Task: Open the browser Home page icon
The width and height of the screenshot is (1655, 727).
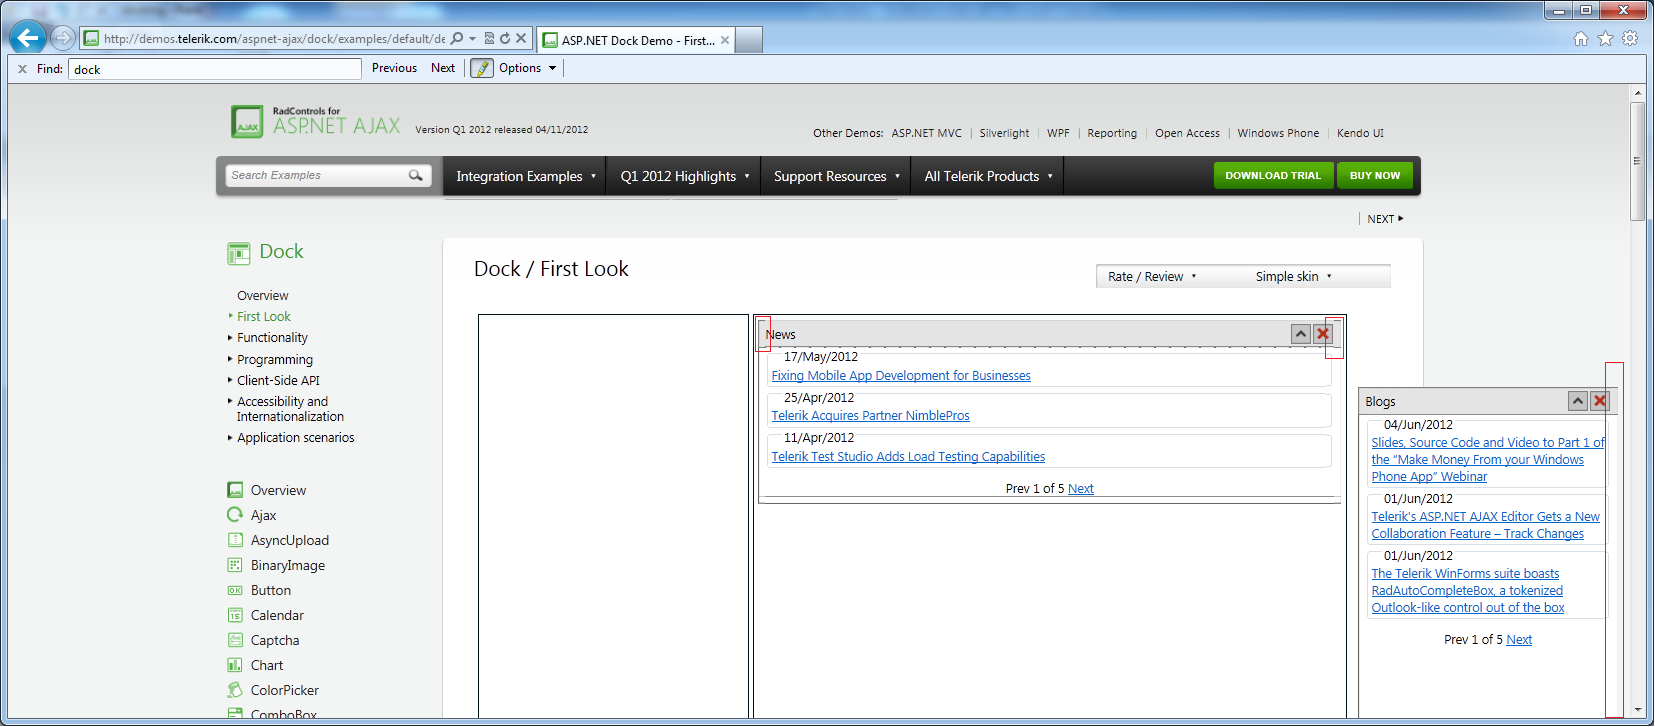Action: [1581, 39]
